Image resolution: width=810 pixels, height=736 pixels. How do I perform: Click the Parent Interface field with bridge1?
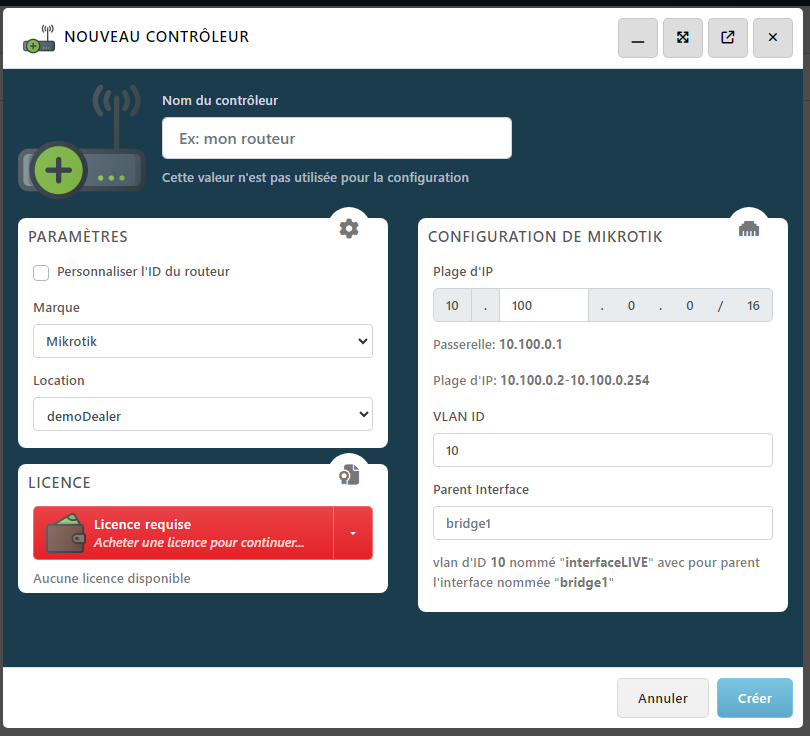[602, 523]
